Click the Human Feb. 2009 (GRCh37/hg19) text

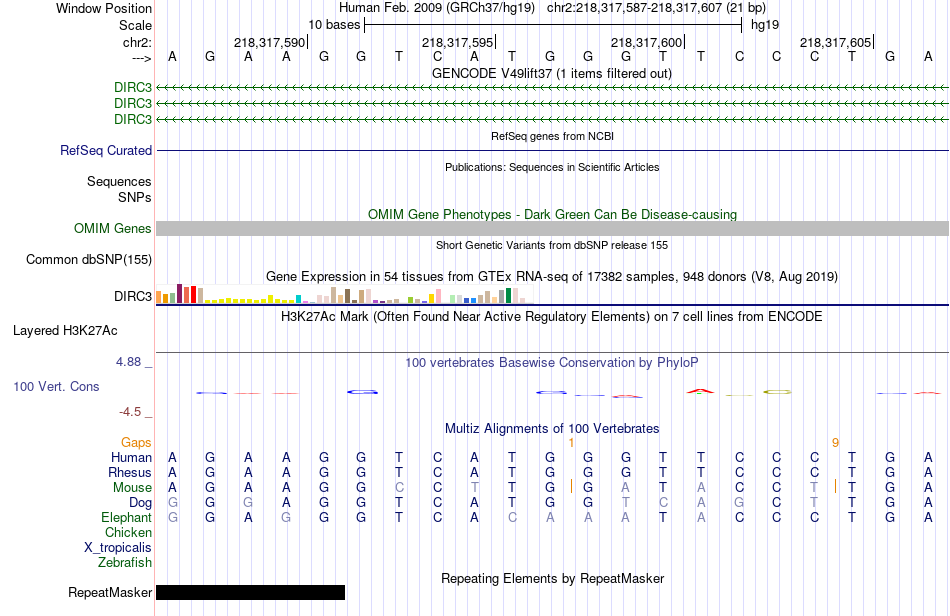pyautogui.click(x=437, y=8)
